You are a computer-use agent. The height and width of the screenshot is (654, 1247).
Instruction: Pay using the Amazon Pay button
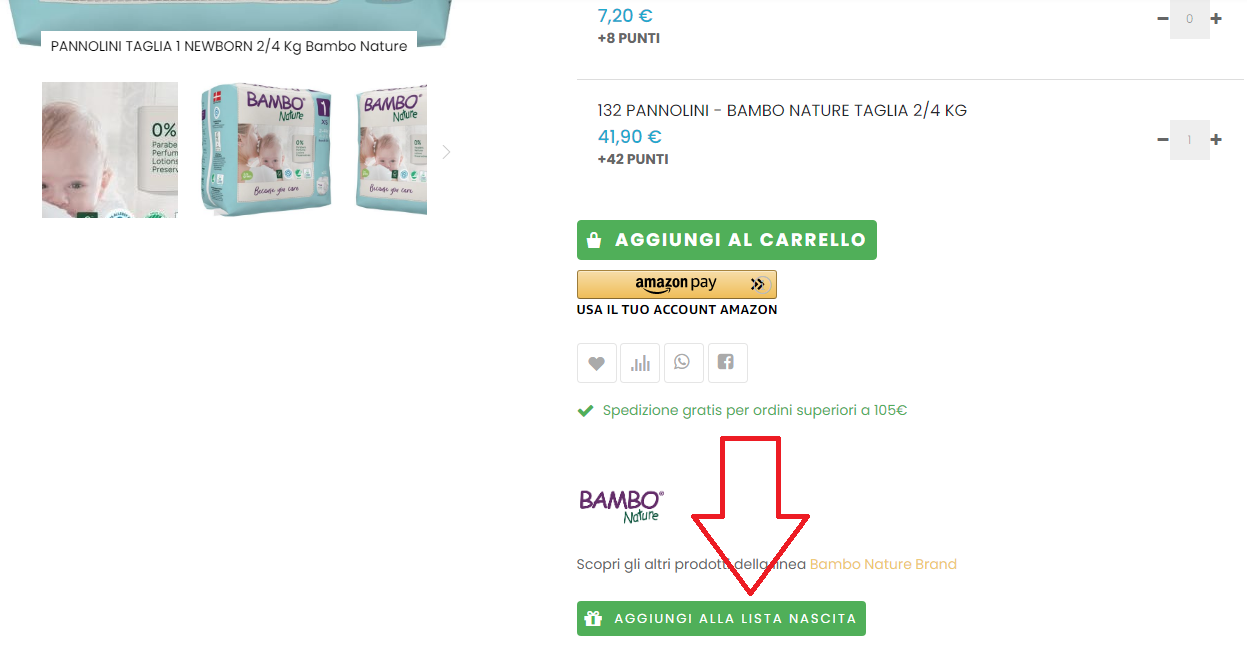tap(677, 284)
